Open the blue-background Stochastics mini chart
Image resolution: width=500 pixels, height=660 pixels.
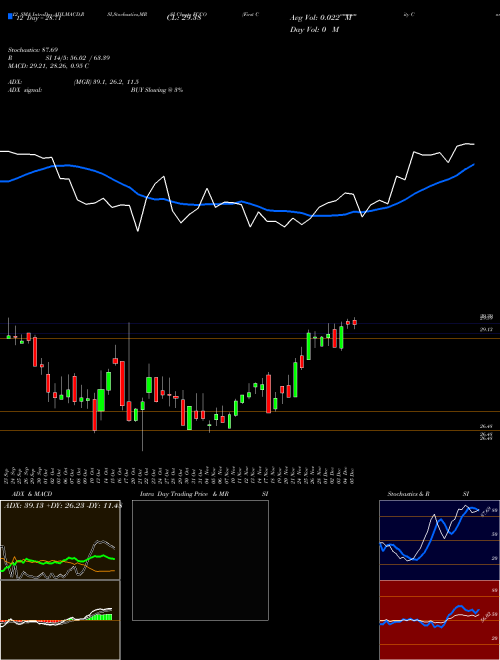click(x=439, y=540)
